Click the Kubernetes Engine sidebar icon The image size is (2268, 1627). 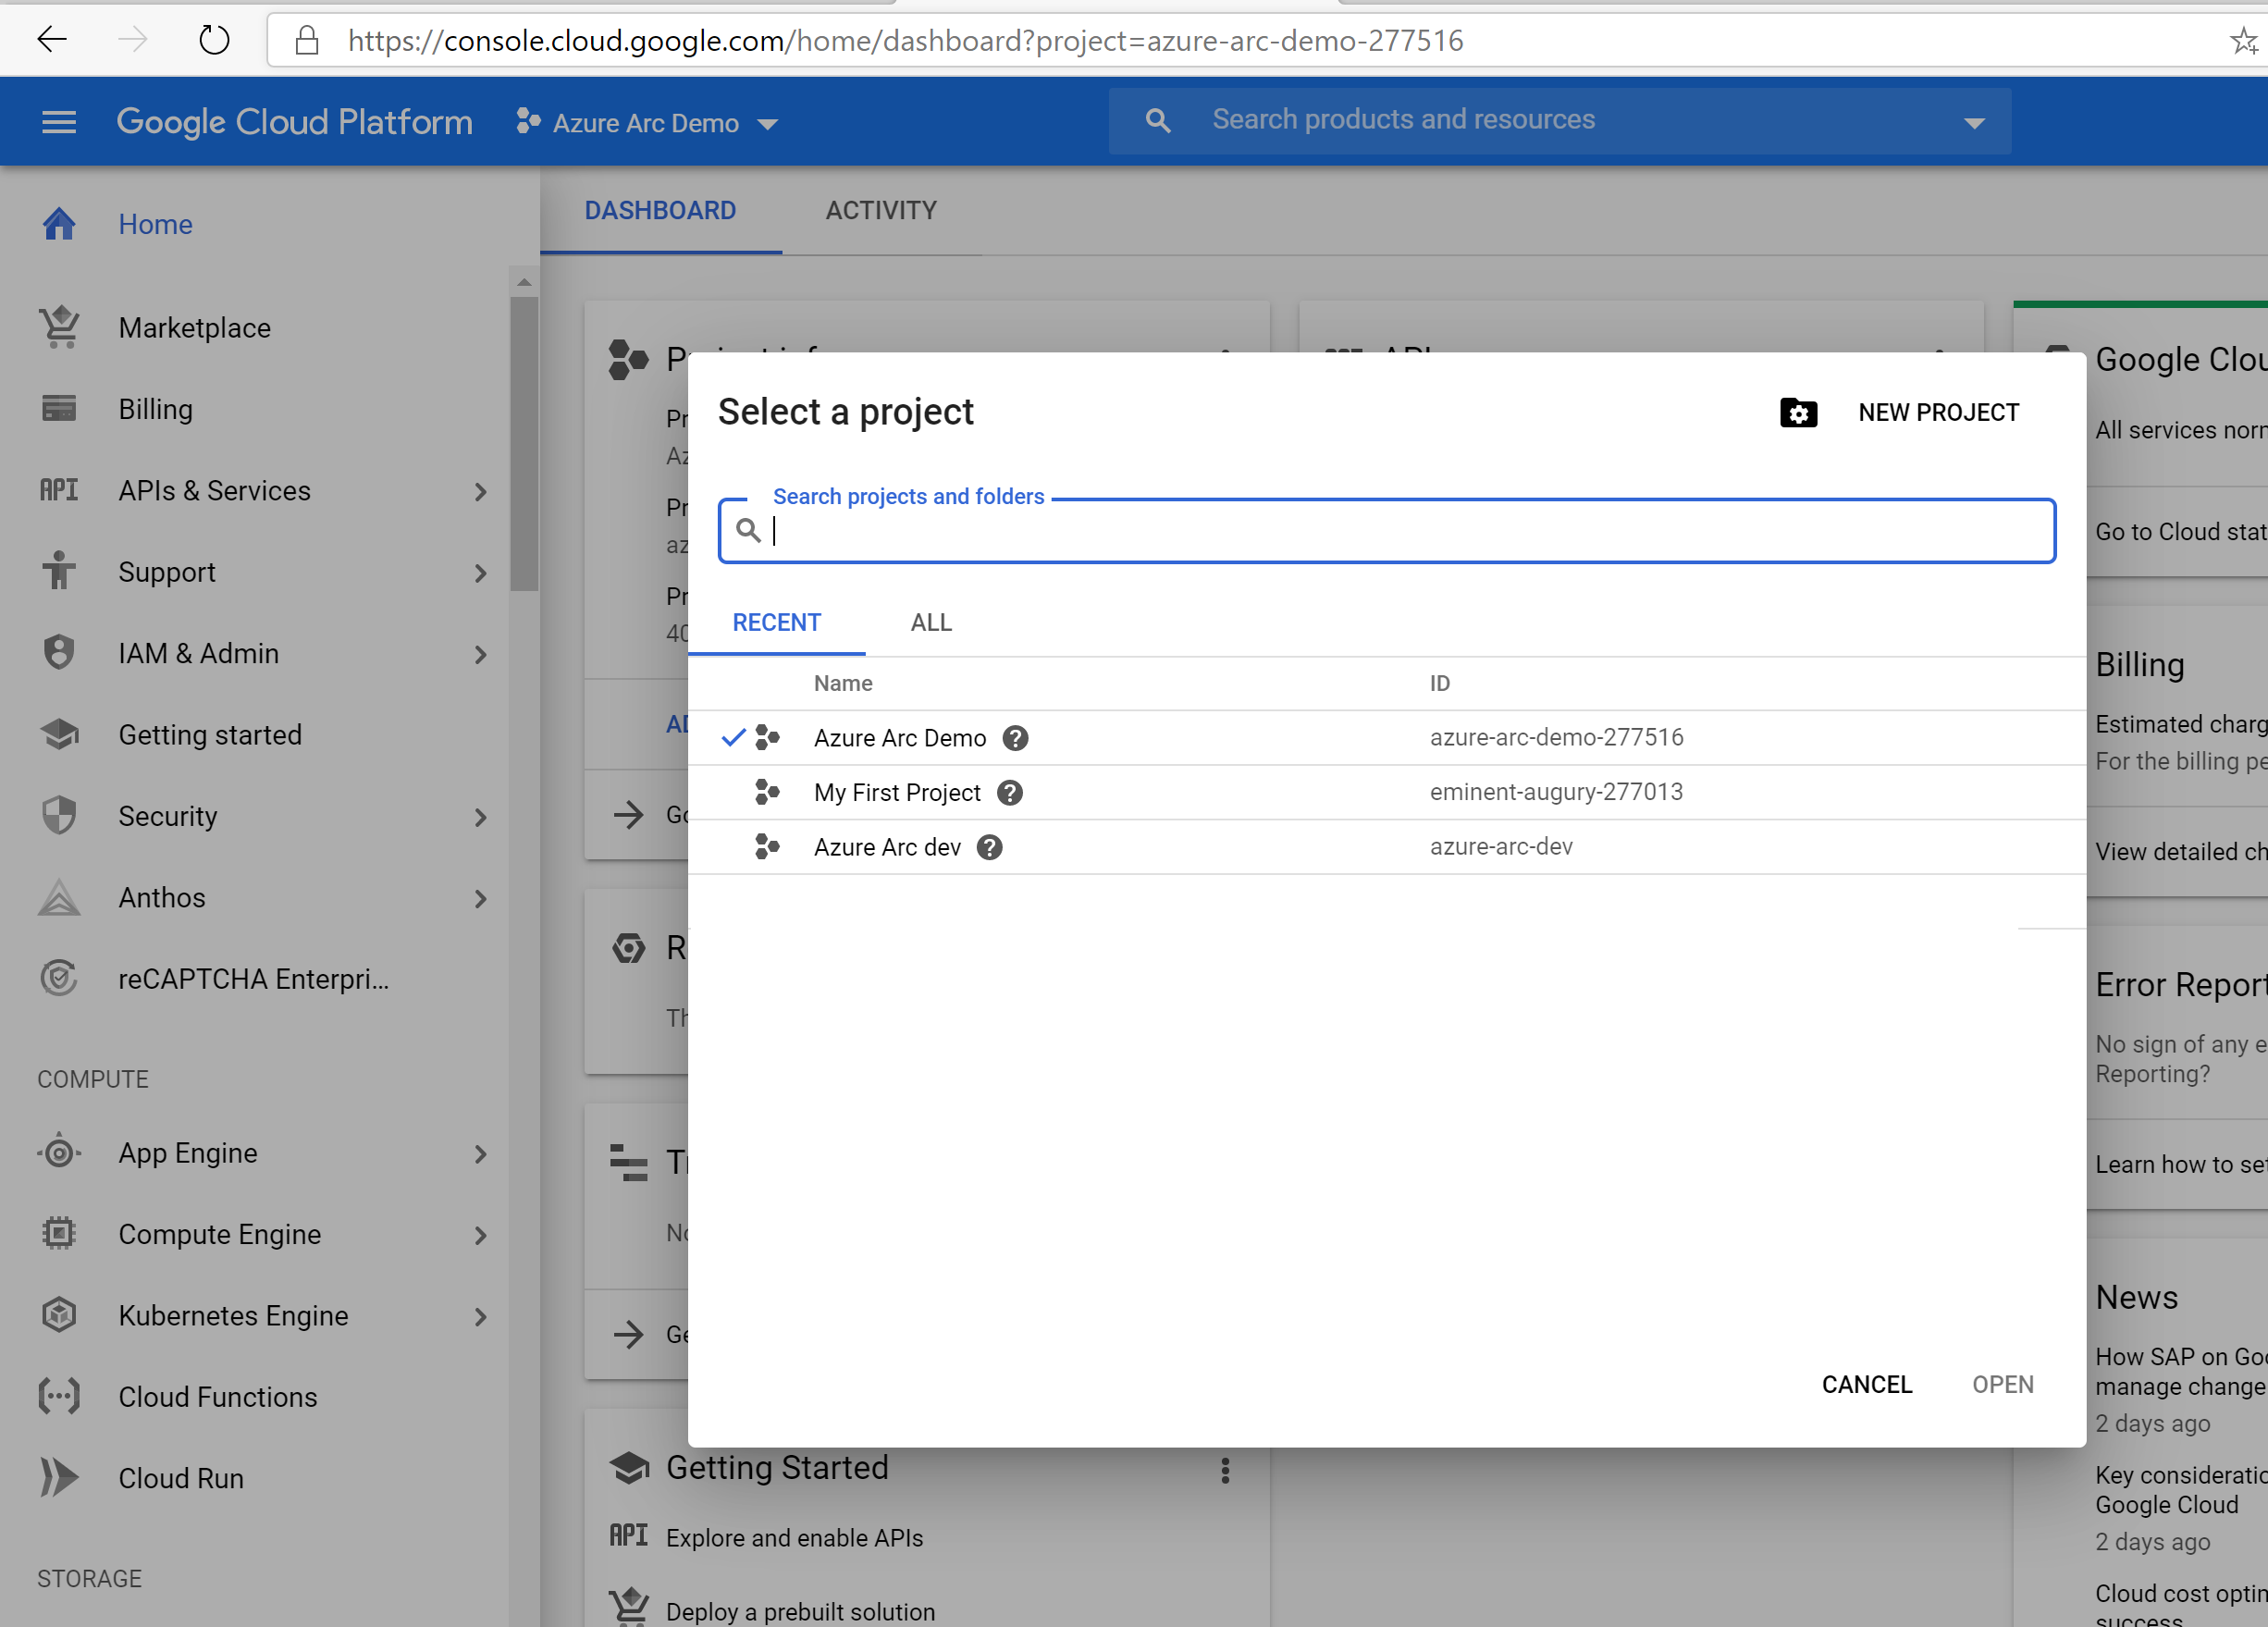[x=59, y=1315]
